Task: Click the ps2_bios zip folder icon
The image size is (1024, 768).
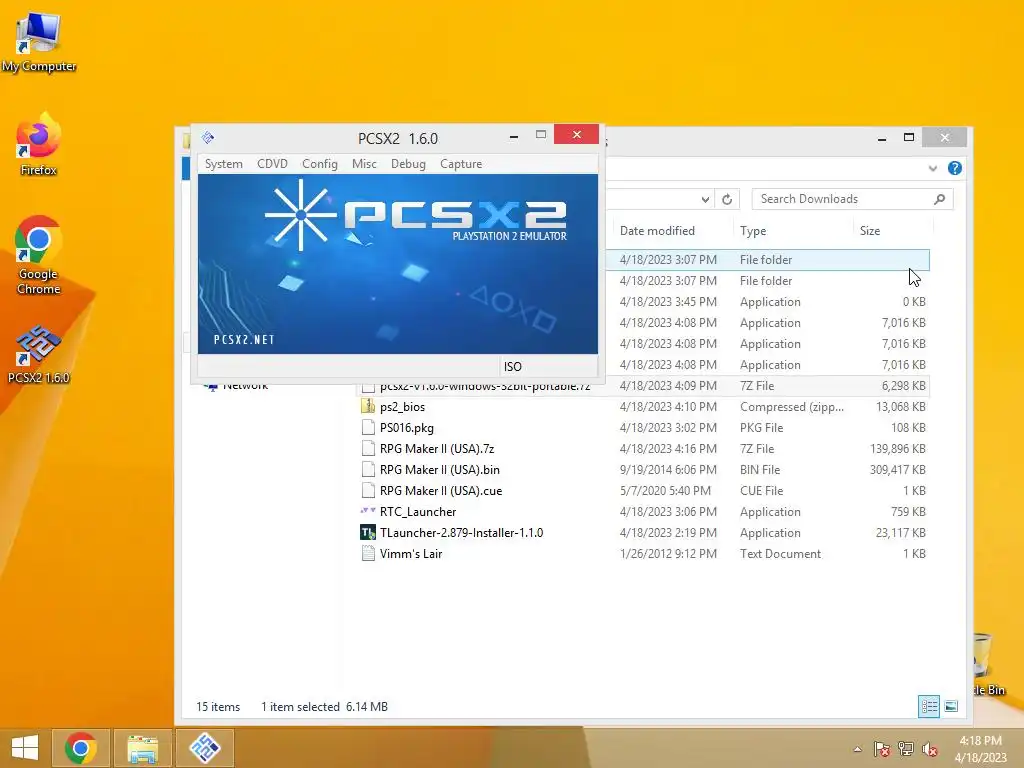Action: 368,406
